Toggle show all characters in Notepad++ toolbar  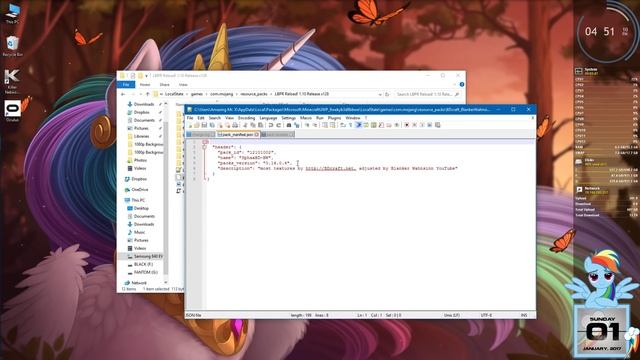pyautogui.click(x=350, y=125)
